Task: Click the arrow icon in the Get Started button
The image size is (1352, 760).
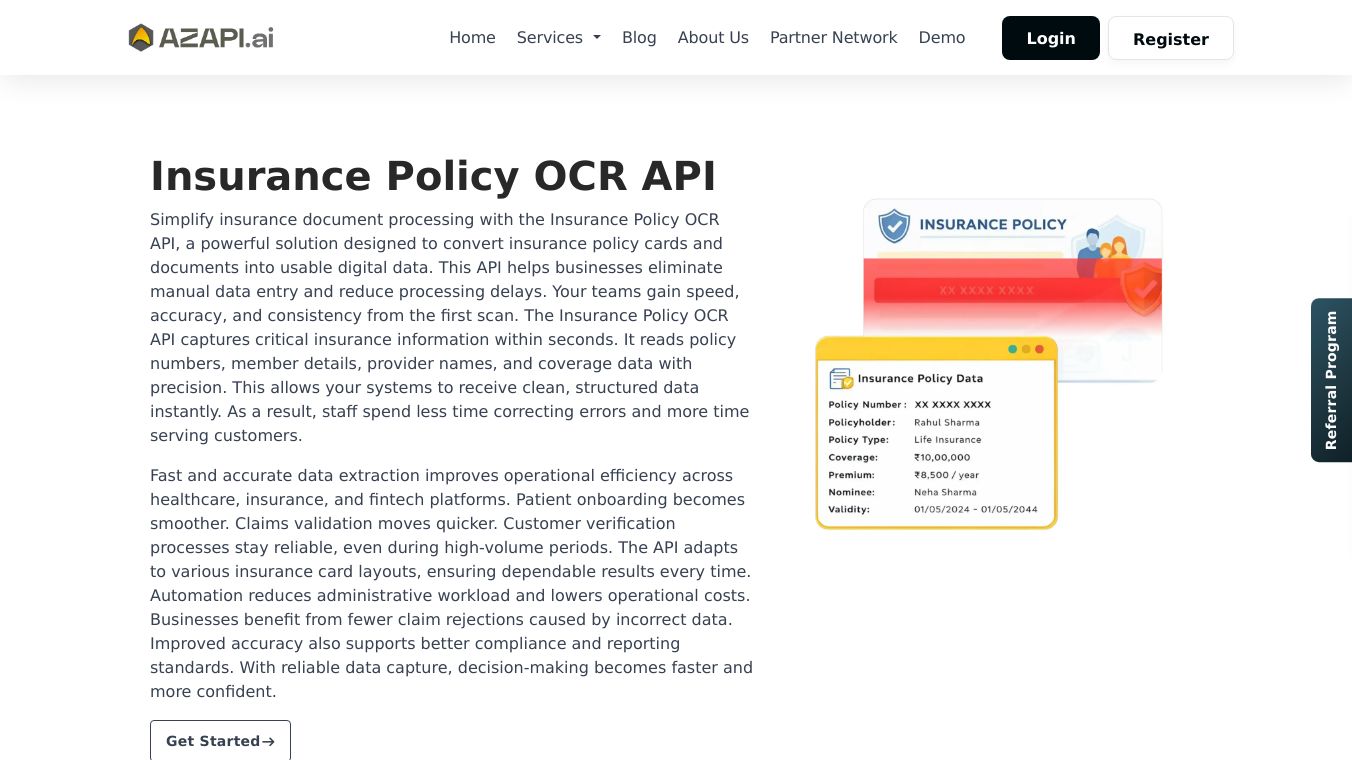Action: 268,741
